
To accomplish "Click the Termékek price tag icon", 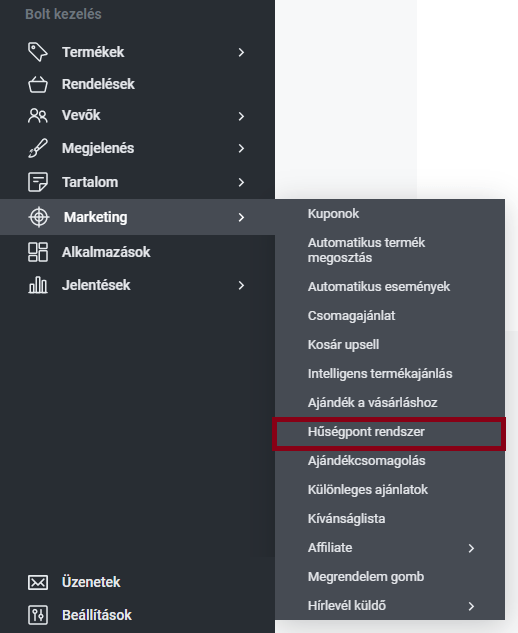I will (x=38, y=52).
